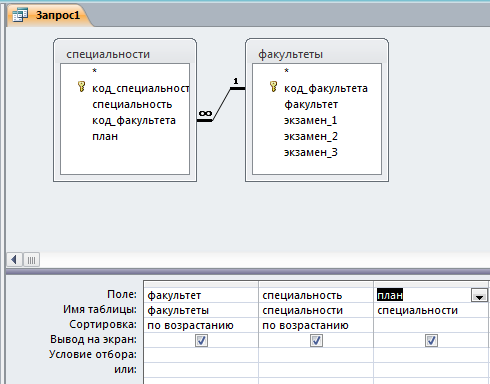Click Условие отбора cell for план column
The width and height of the screenshot is (490, 384).
(432, 355)
